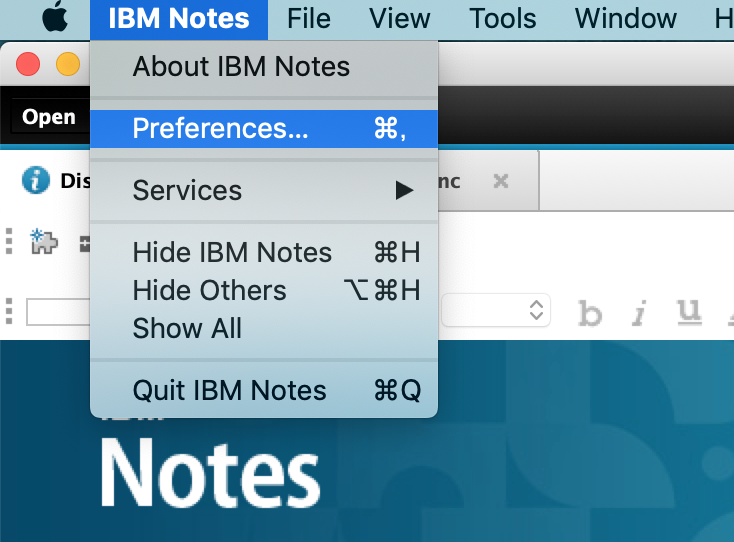Click the yellow minimize window button

68,64
